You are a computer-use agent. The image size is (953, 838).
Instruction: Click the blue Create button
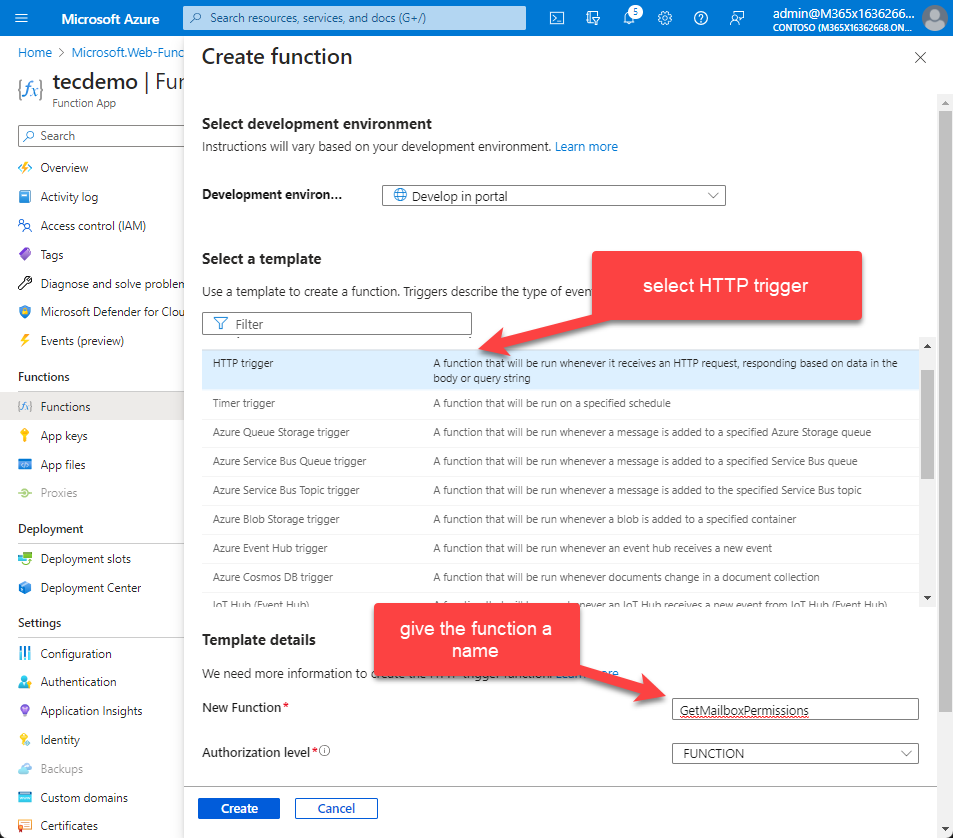239,808
